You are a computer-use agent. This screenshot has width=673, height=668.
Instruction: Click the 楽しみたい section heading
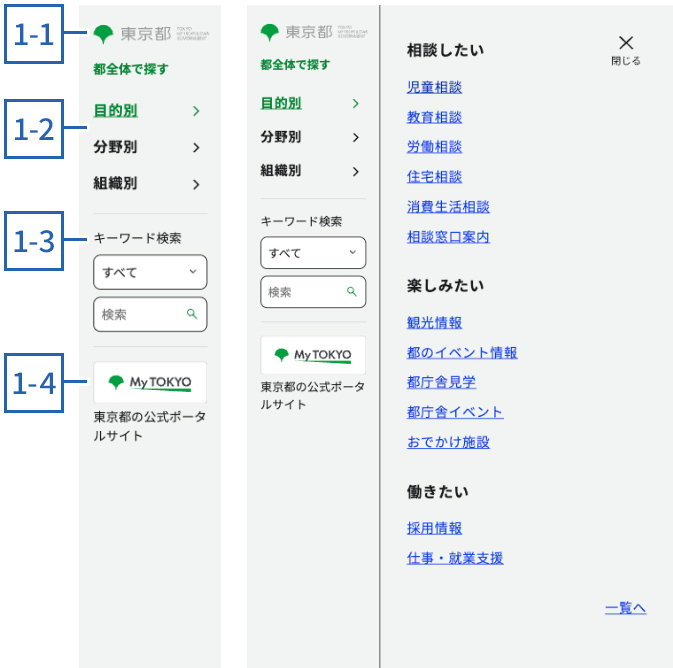(x=445, y=285)
